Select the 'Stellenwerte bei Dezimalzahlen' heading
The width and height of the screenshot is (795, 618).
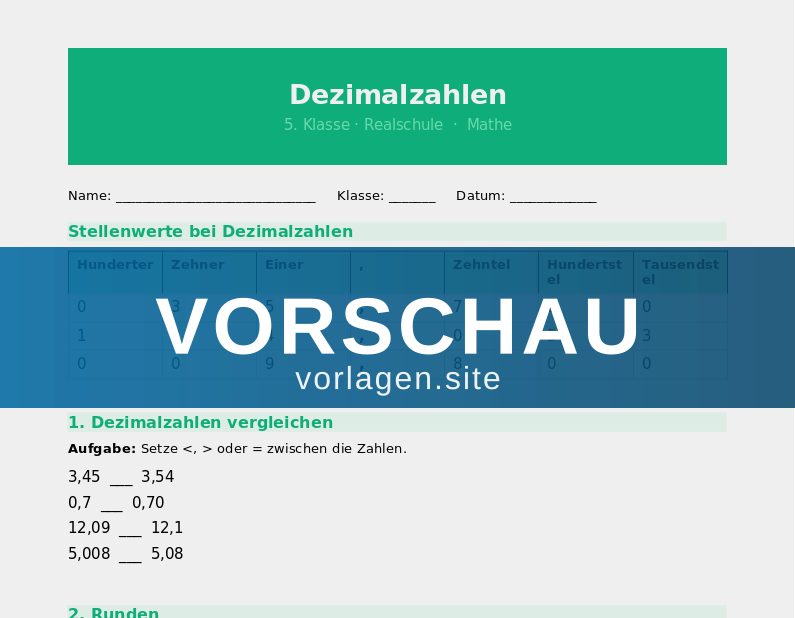[210, 232]
